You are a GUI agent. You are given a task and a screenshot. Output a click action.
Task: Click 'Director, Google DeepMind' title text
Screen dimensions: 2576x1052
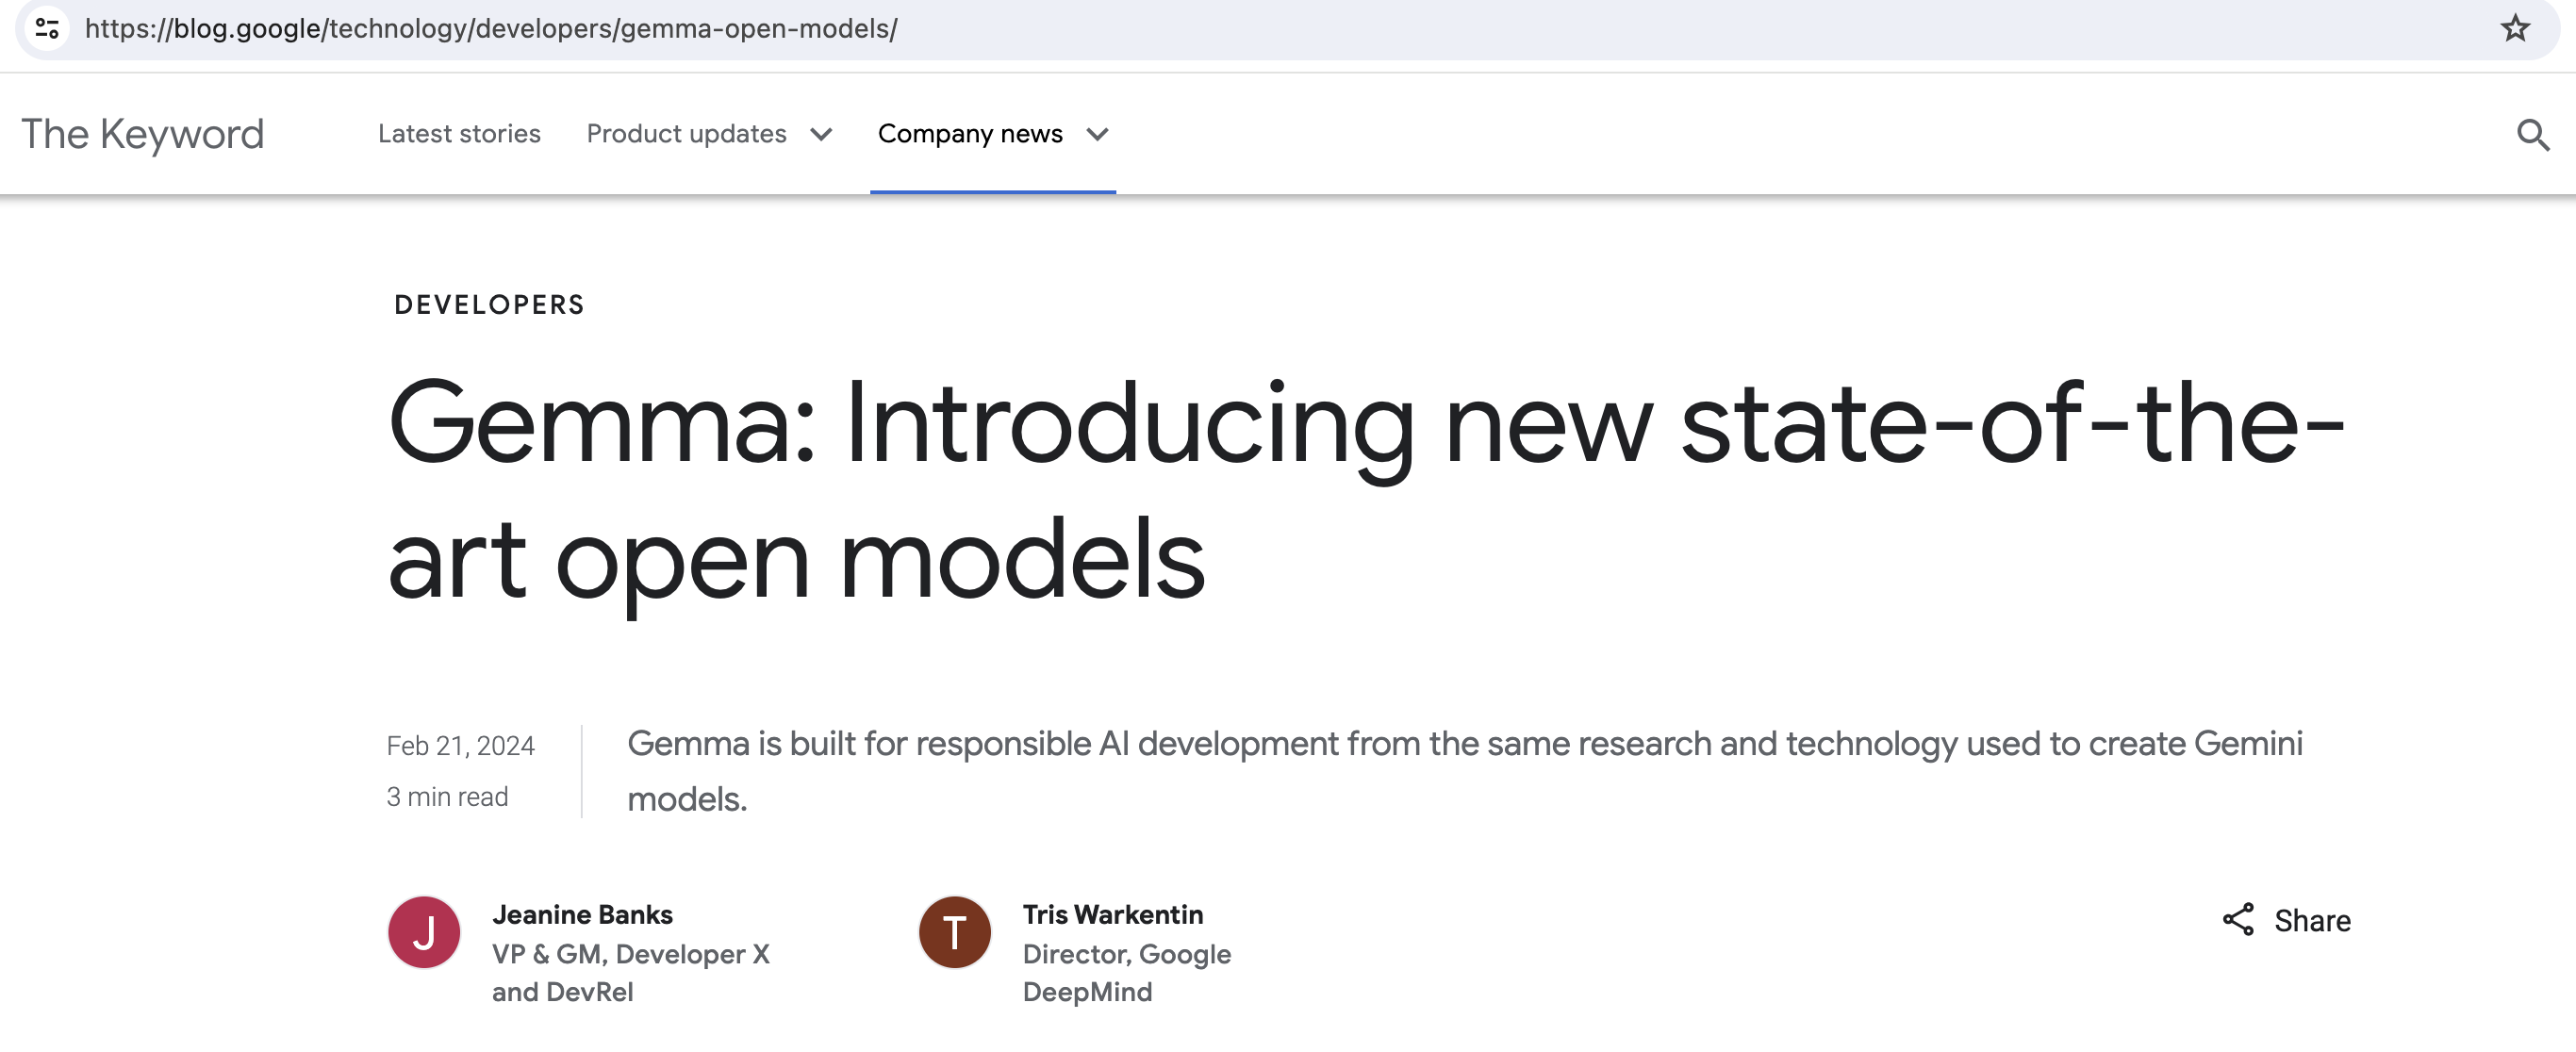pyautogui.click(x=1127, y=973)
